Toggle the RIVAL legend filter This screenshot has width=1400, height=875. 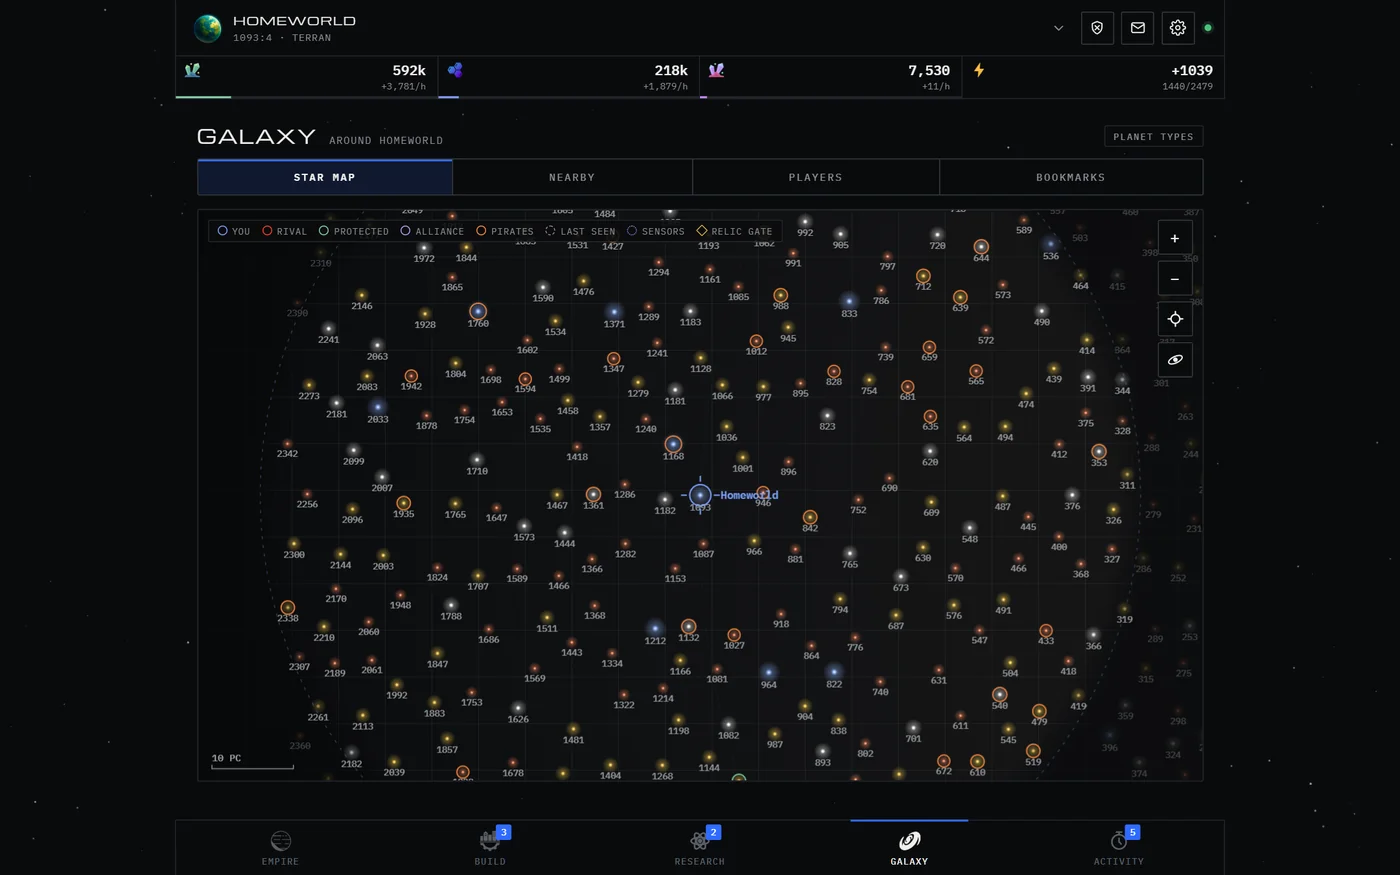(x=285, y=231)
